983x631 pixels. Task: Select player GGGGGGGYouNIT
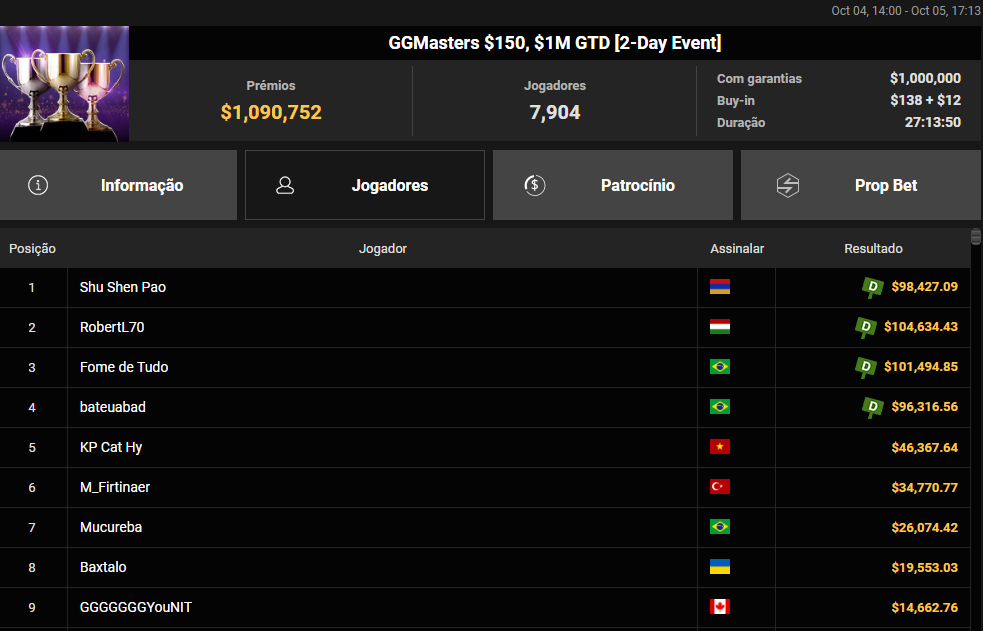pos(136,608)
